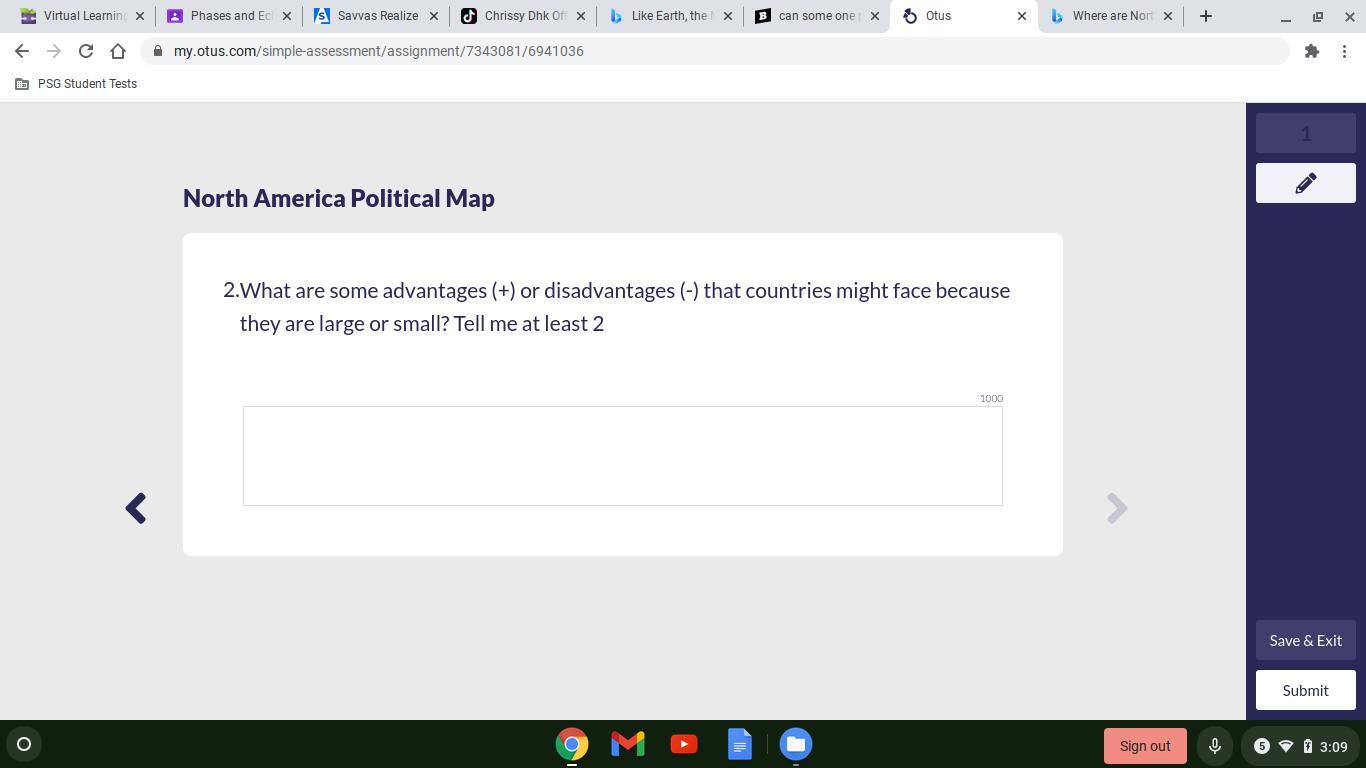The height and width of the screenshot is (768, 1366).
Task: Click the battery status icon
Action: (1307, 746)
